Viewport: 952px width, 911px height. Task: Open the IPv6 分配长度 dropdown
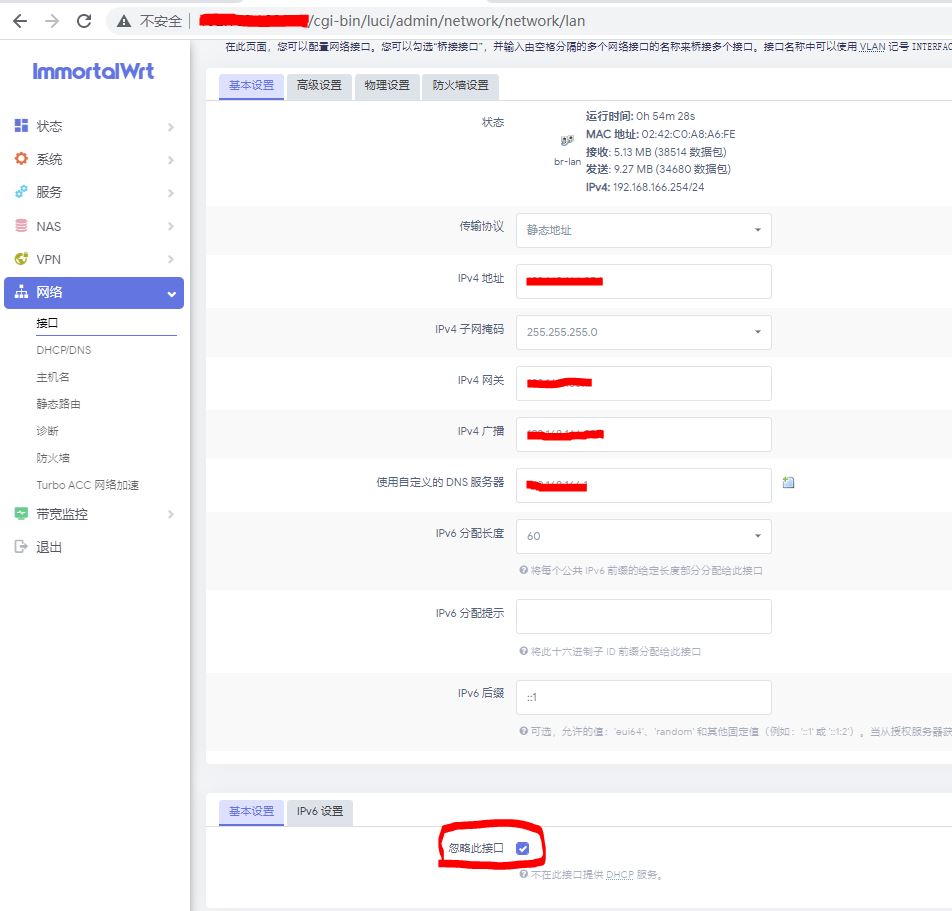click(x=643, y=536)
